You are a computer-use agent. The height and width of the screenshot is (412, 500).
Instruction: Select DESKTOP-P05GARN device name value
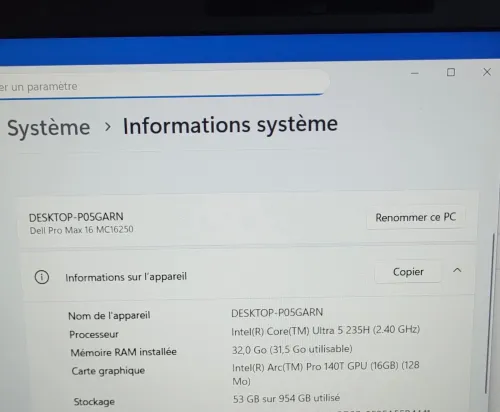pos(277,313)
